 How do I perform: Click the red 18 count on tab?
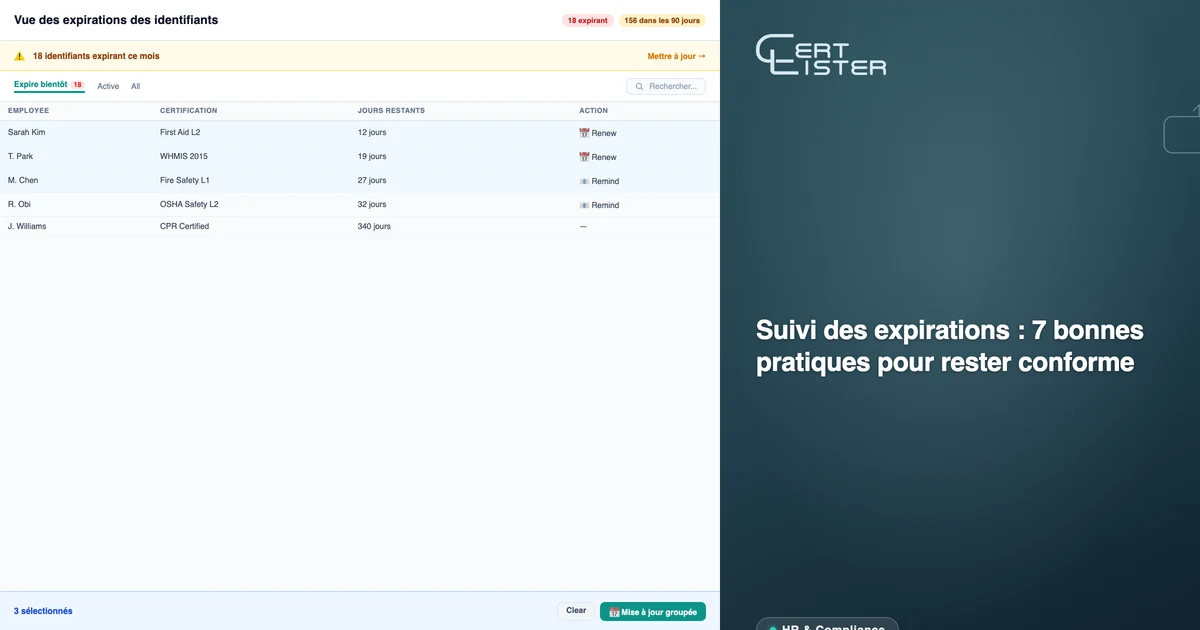click(x=77, y=85)
